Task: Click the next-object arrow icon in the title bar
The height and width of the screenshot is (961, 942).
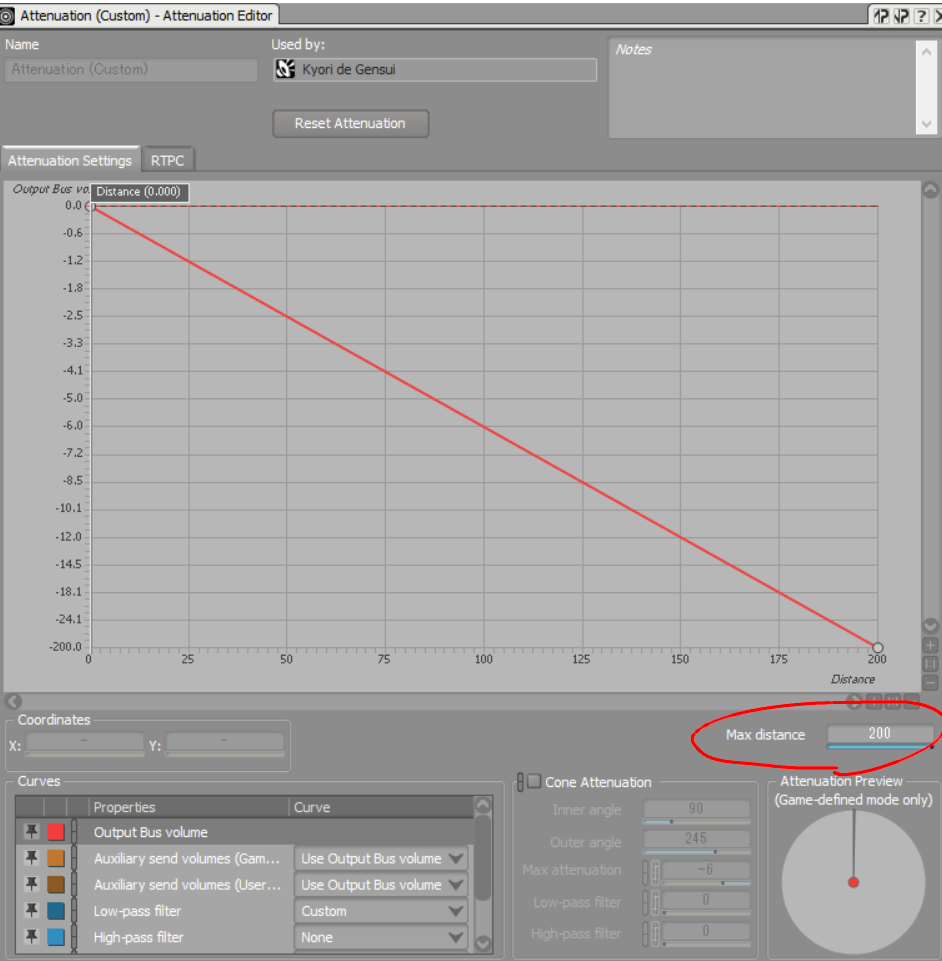Action: [x=900, y=15]
